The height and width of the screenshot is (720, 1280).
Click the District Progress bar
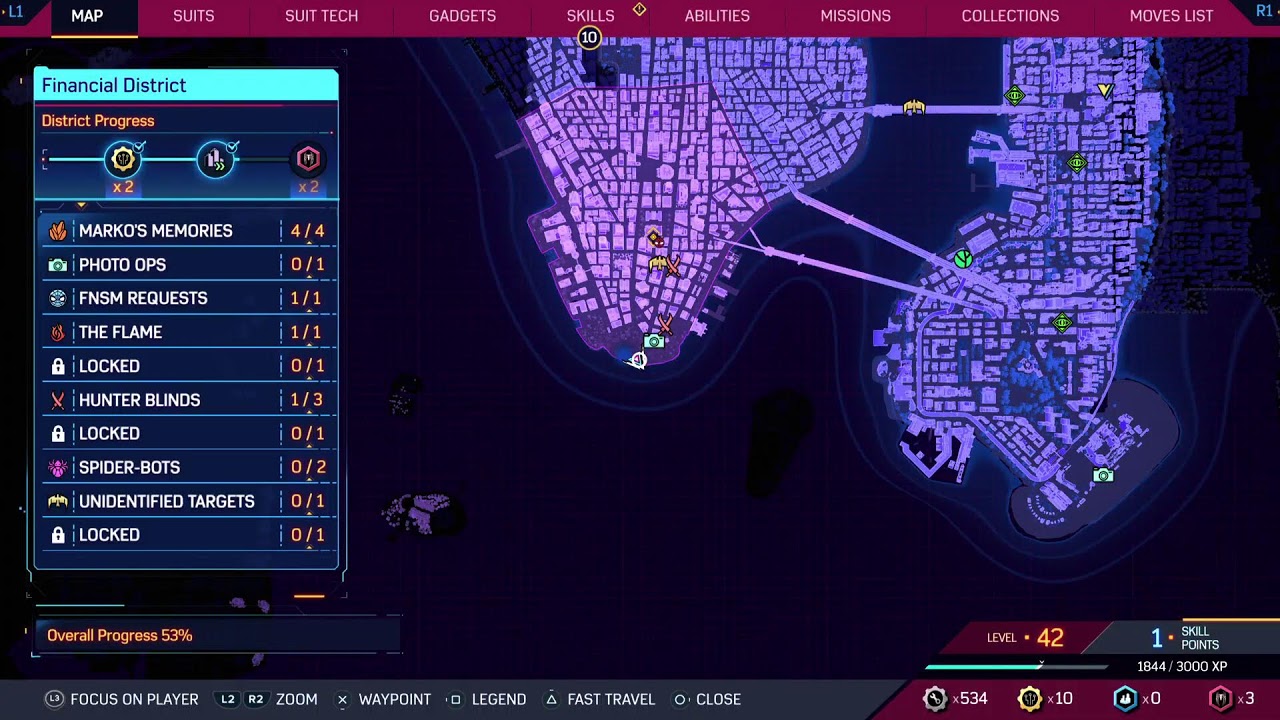186,159
